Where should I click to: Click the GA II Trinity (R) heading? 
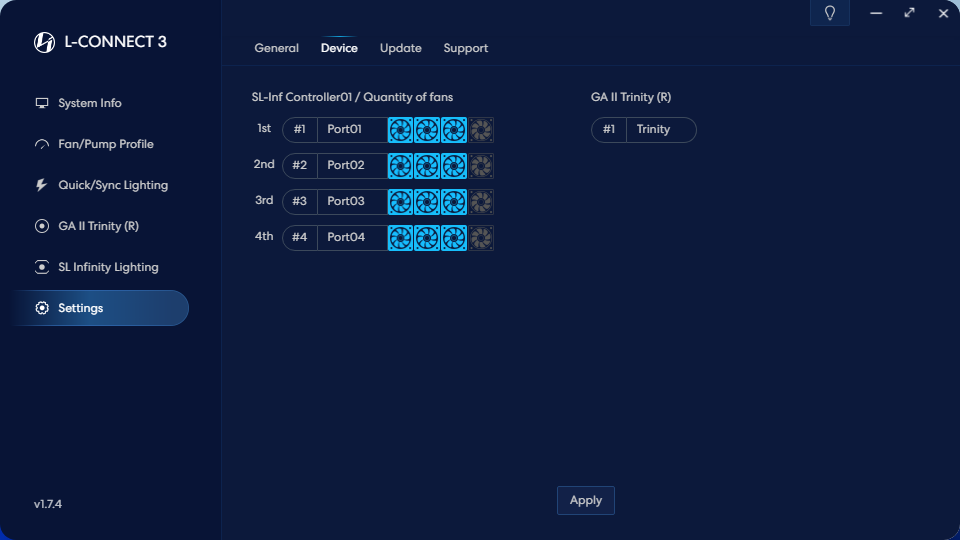(x=631, y=97)
